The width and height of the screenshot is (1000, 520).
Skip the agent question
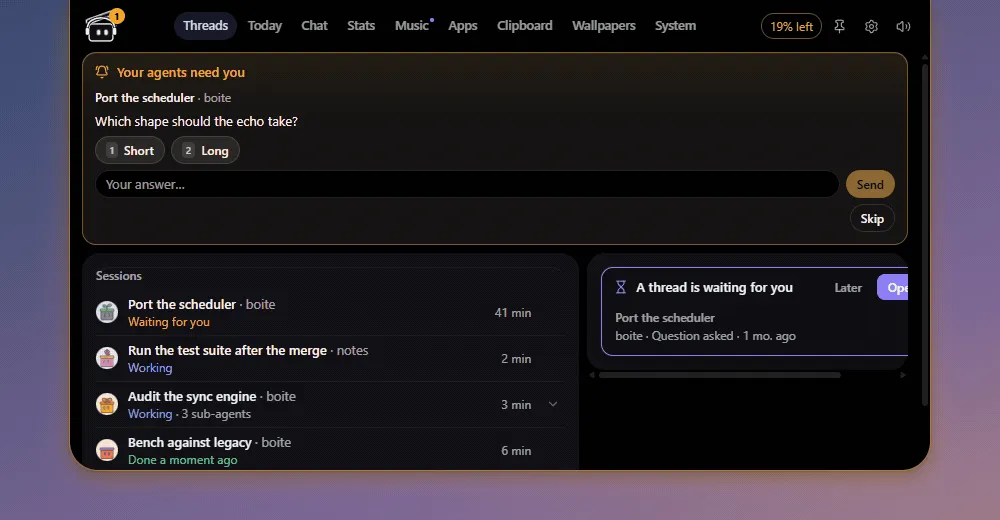pyautogui.click(x=872, y=219)
